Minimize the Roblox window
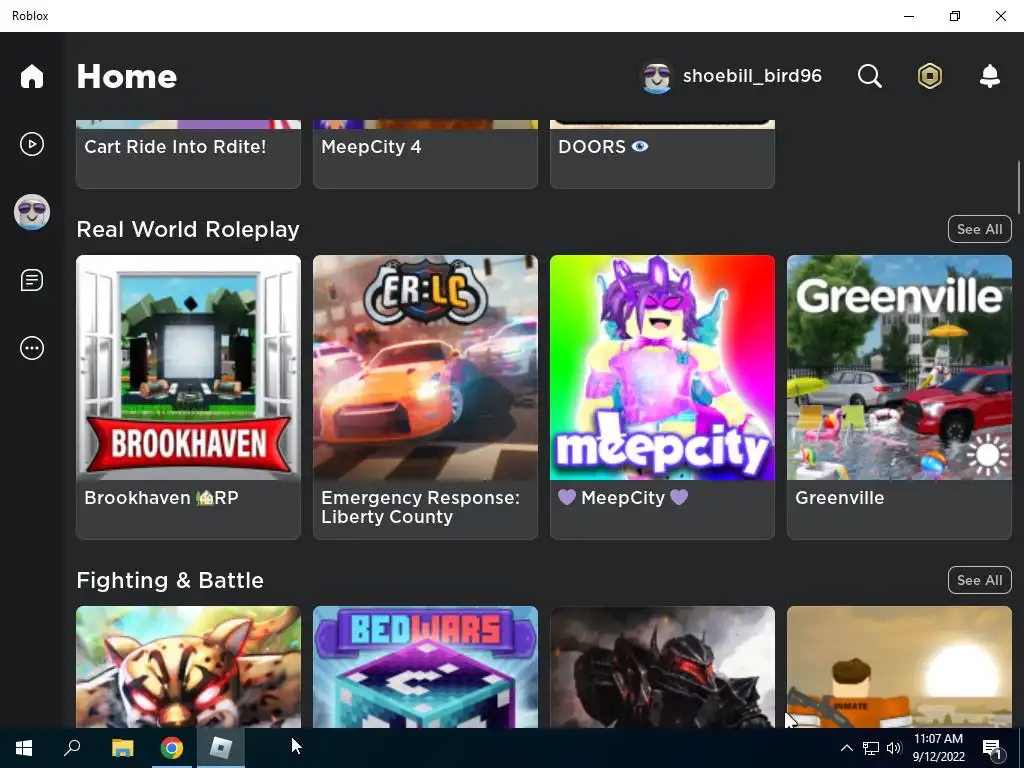This screenshot has height=768, width=1024. 908,16
